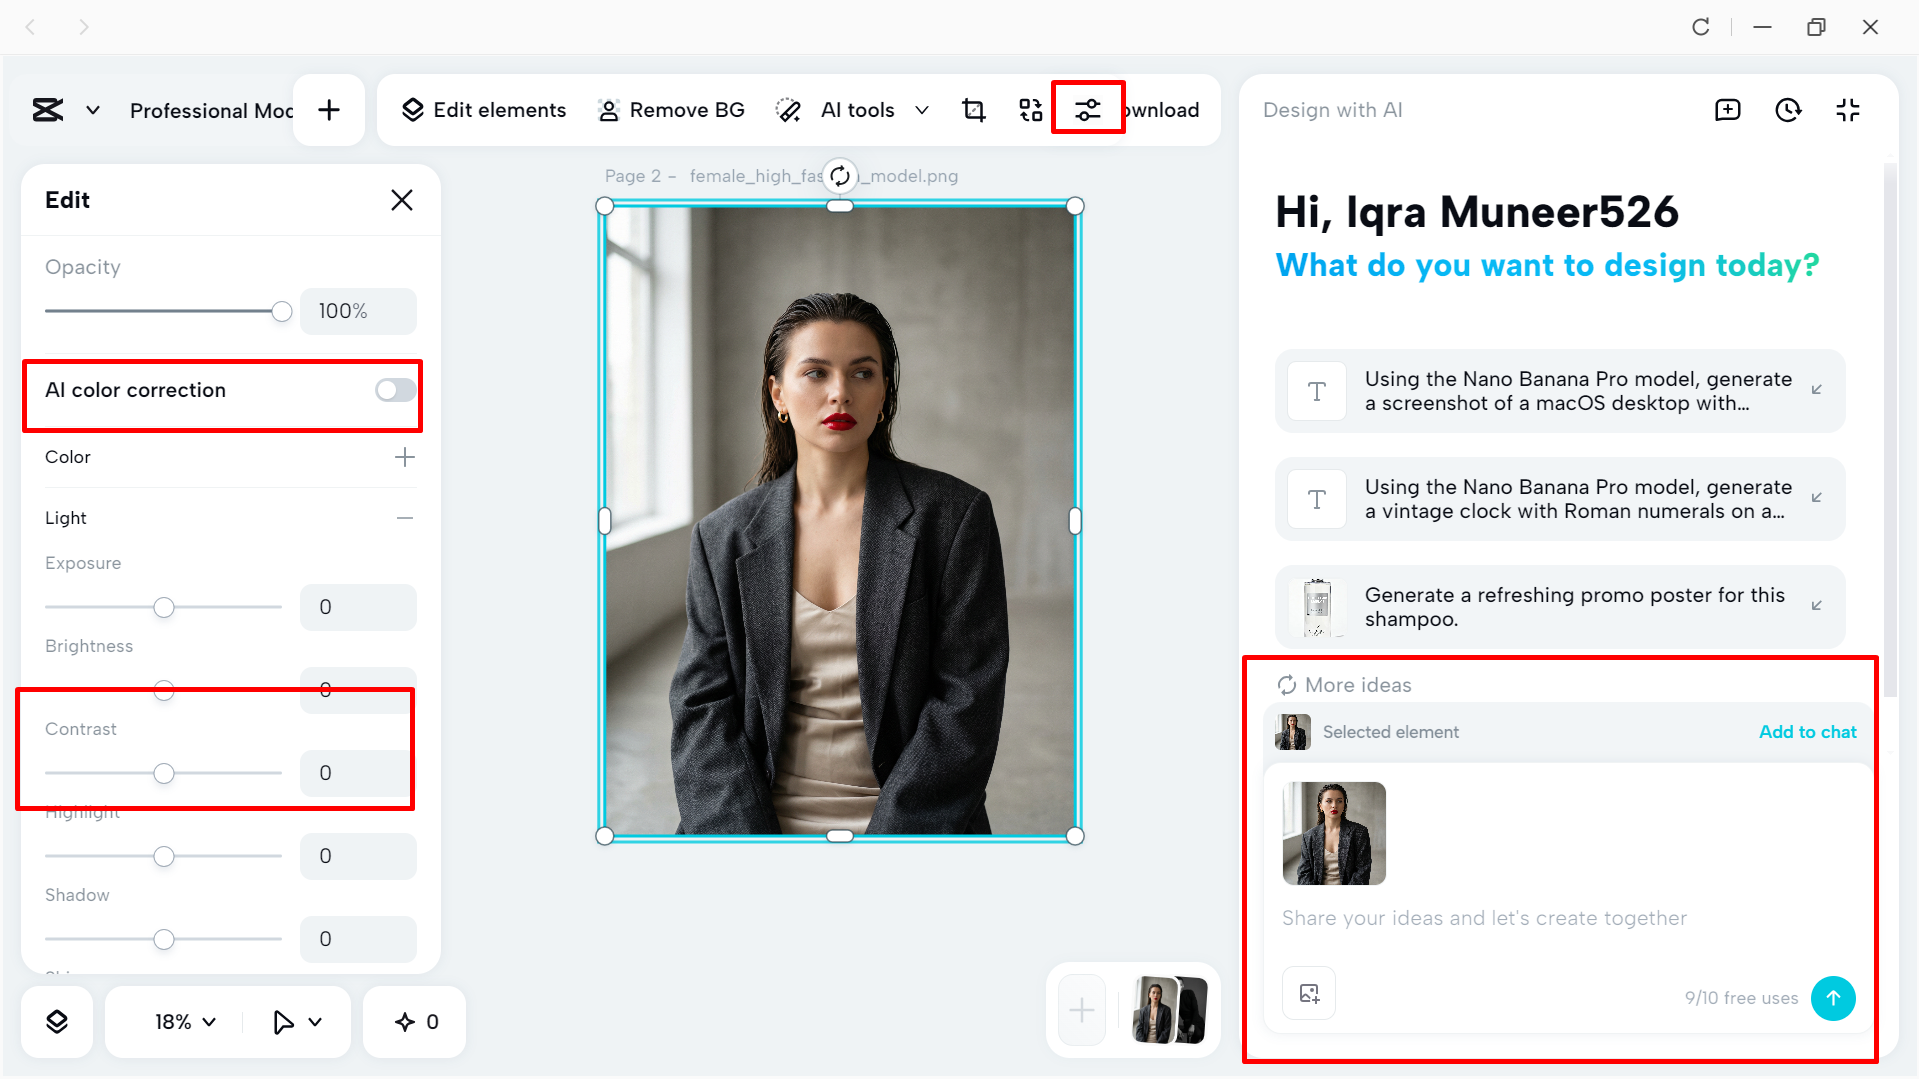The width and height of the screenshot is (1919, 1079).
Task: Click the add page plus thumbnail
Action: 1082,1010
